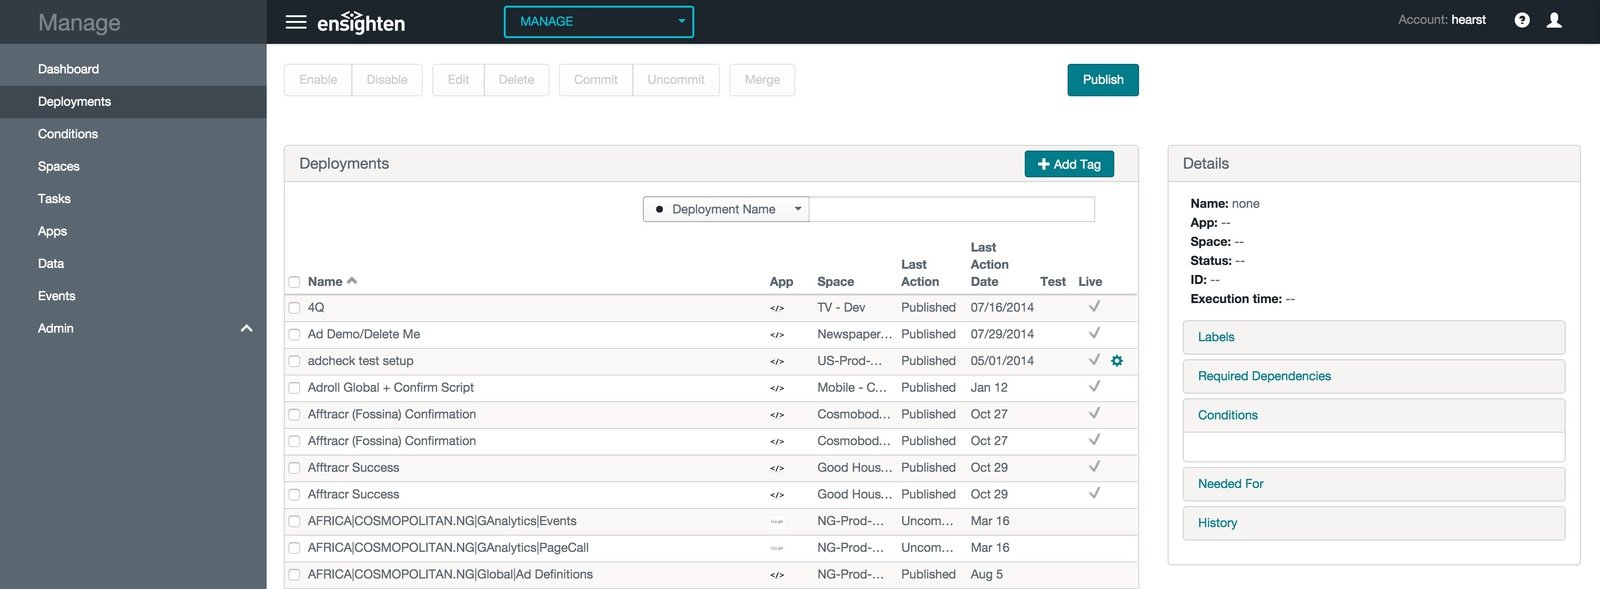Click app icon for AFRICA GAnalytics Events row

coord(777,521)
